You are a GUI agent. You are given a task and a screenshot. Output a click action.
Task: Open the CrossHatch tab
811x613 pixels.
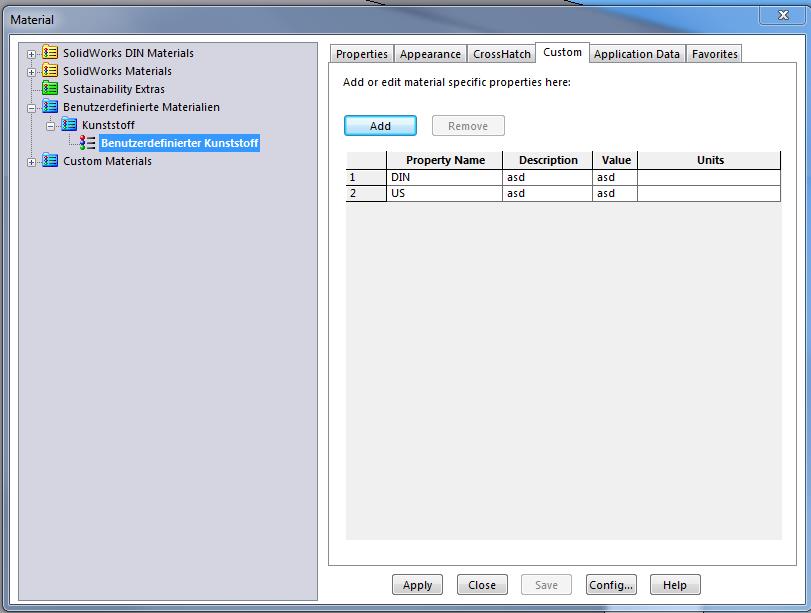click(502, 54)
